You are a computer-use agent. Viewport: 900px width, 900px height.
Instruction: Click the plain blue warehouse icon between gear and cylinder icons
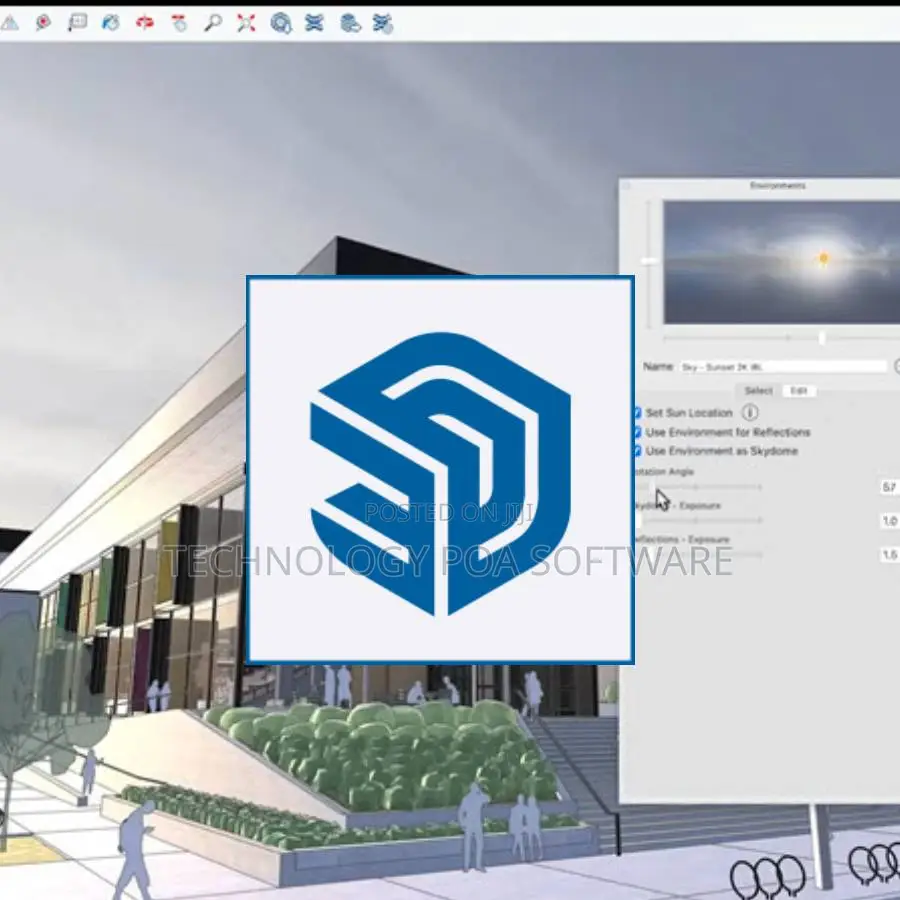(x=314, y=23)
